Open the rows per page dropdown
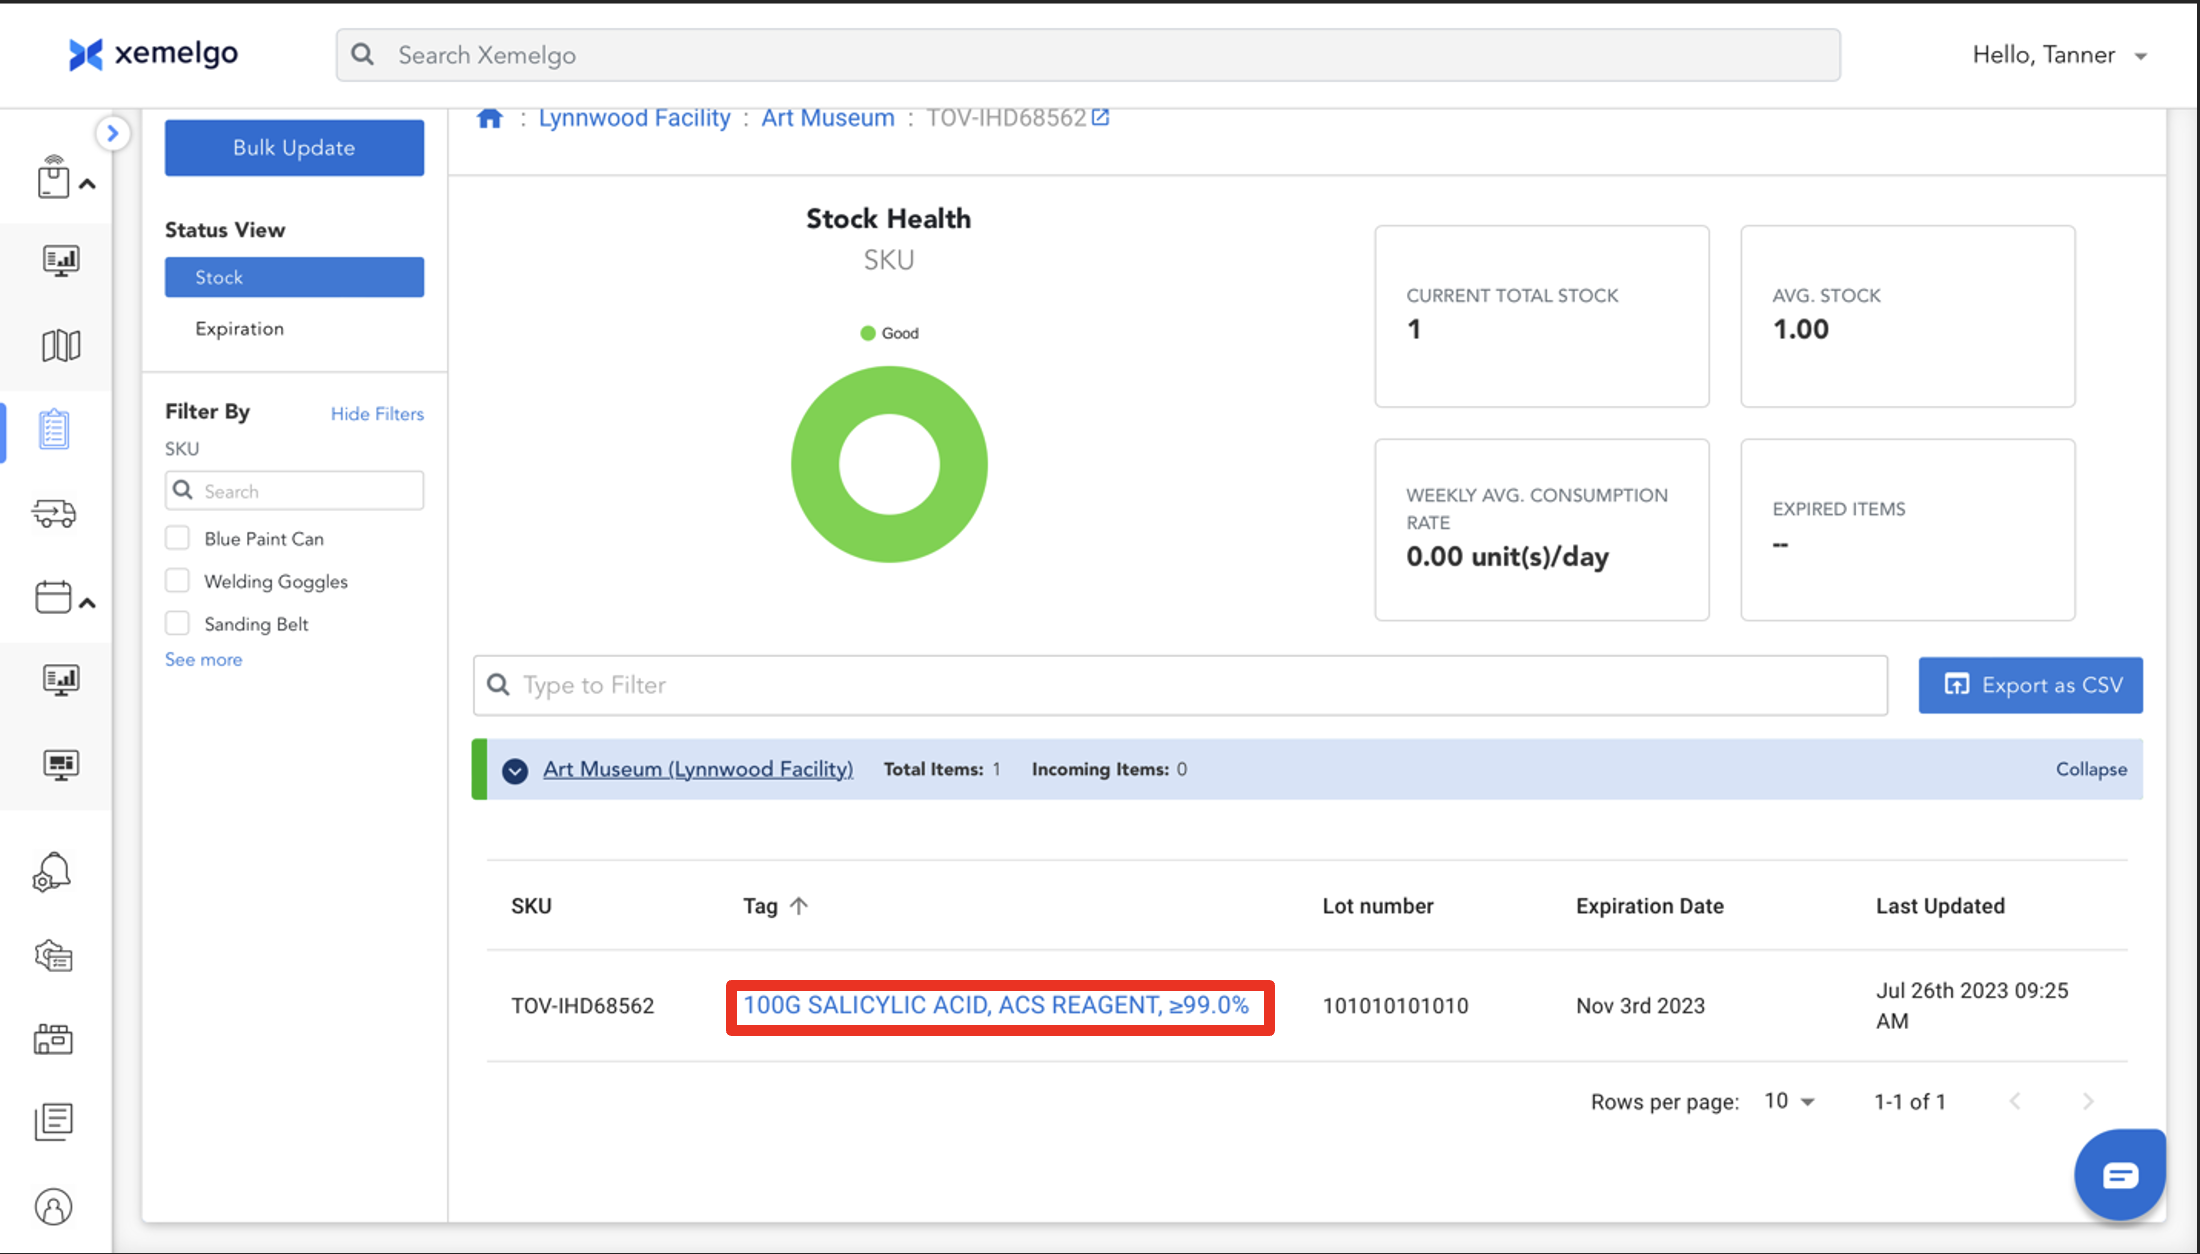2200x1254 pixels. click(x=1789, y=1101)
